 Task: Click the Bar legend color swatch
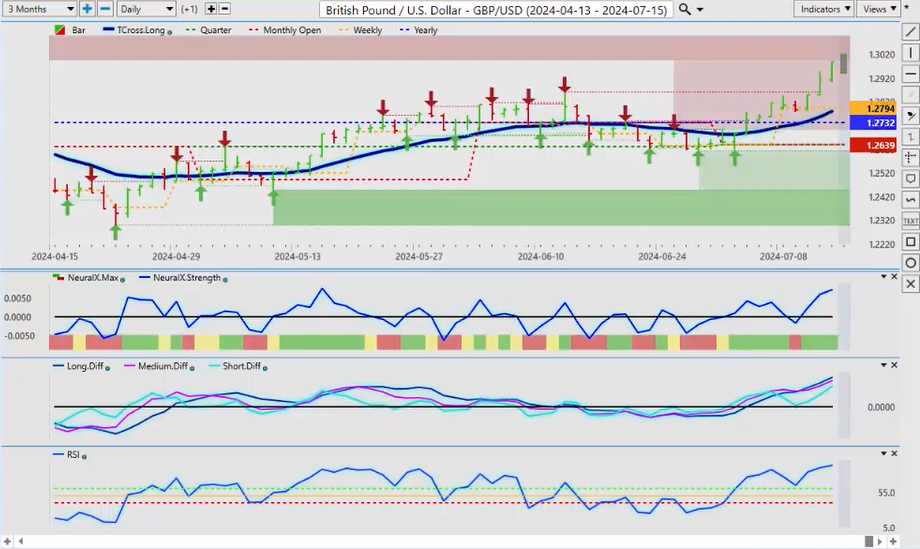tap(60, 30)
